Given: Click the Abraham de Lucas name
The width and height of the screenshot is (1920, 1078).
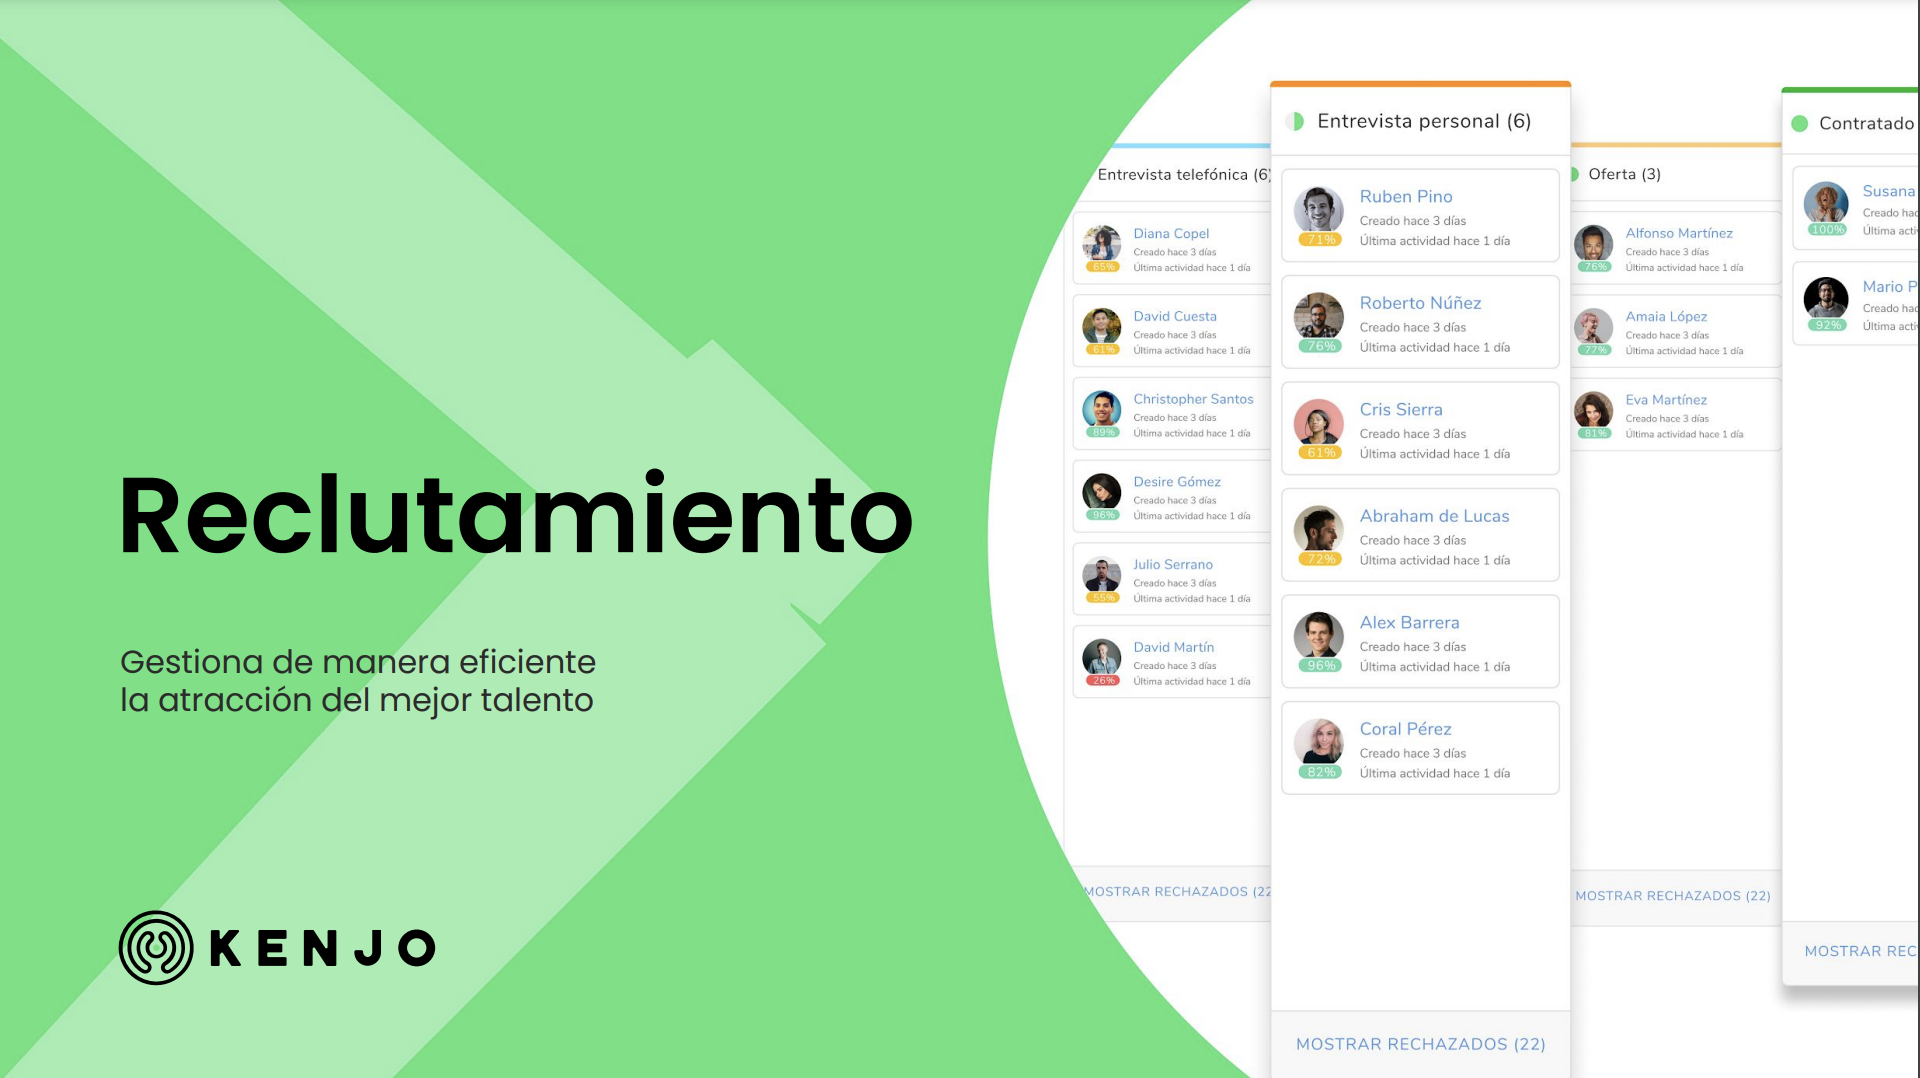Looking at the screenshot, I should [1434, 516].
